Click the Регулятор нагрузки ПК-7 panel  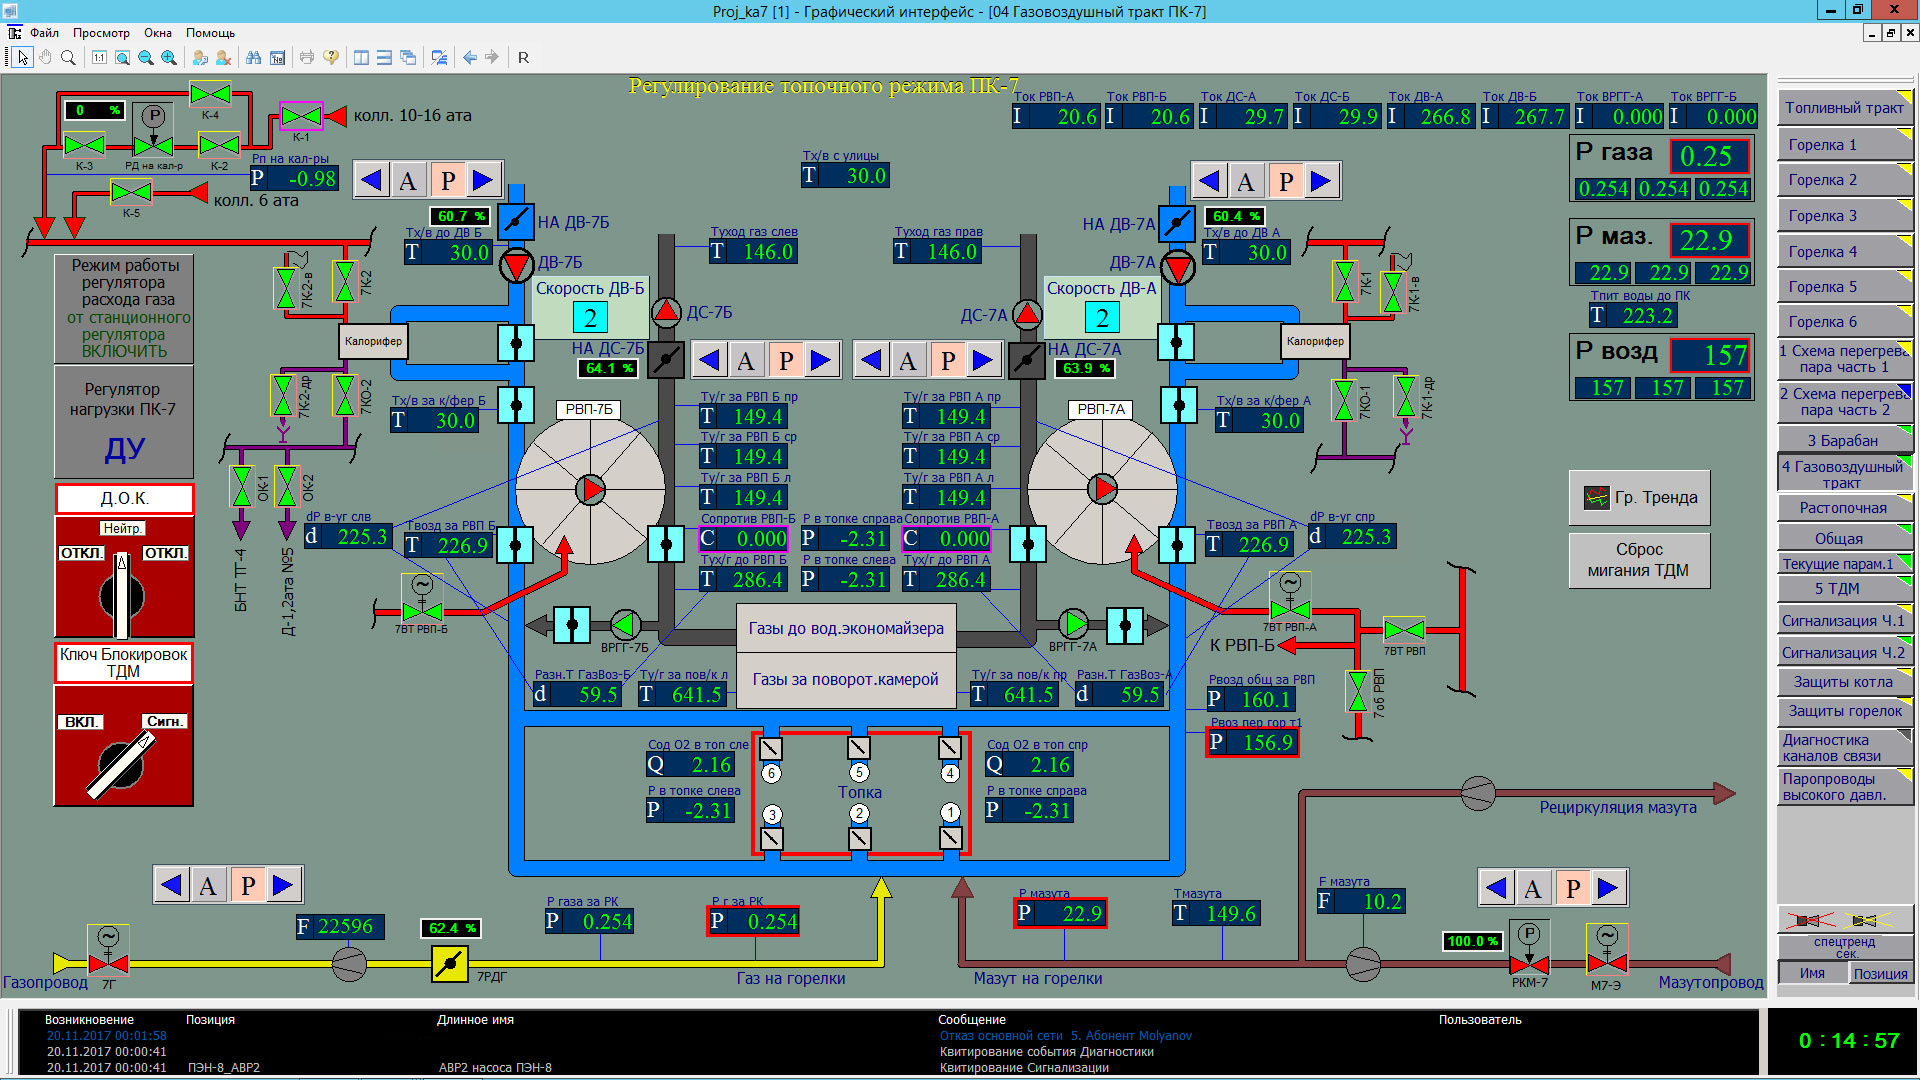123,421
